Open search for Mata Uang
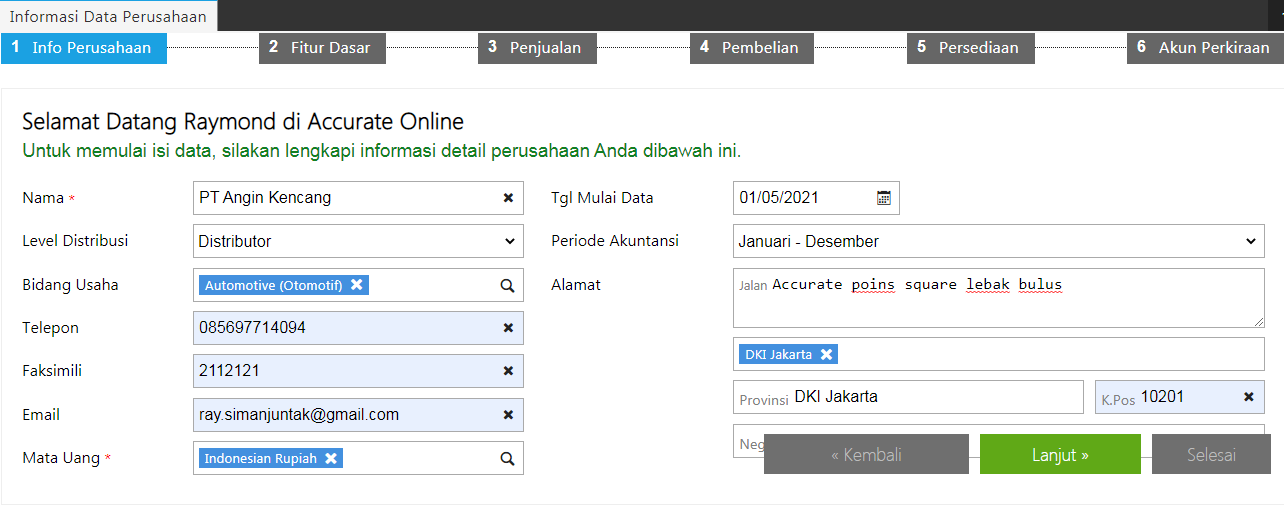The height and width of the screenshot is (513, 1284). 507,458
